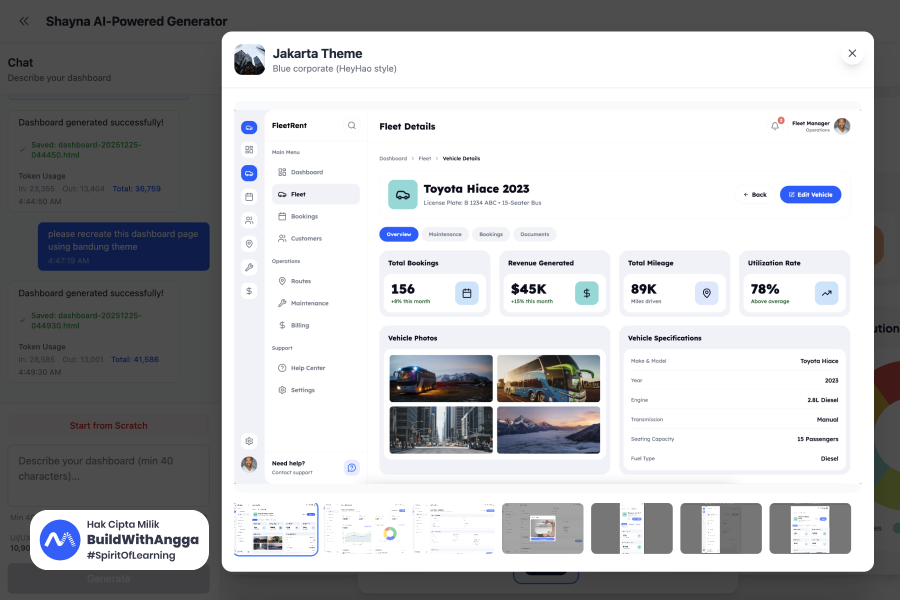Click the search icon next to FleetRent
Image resolution: width=900 pixels, height=600 pixels.
[351, 126]
